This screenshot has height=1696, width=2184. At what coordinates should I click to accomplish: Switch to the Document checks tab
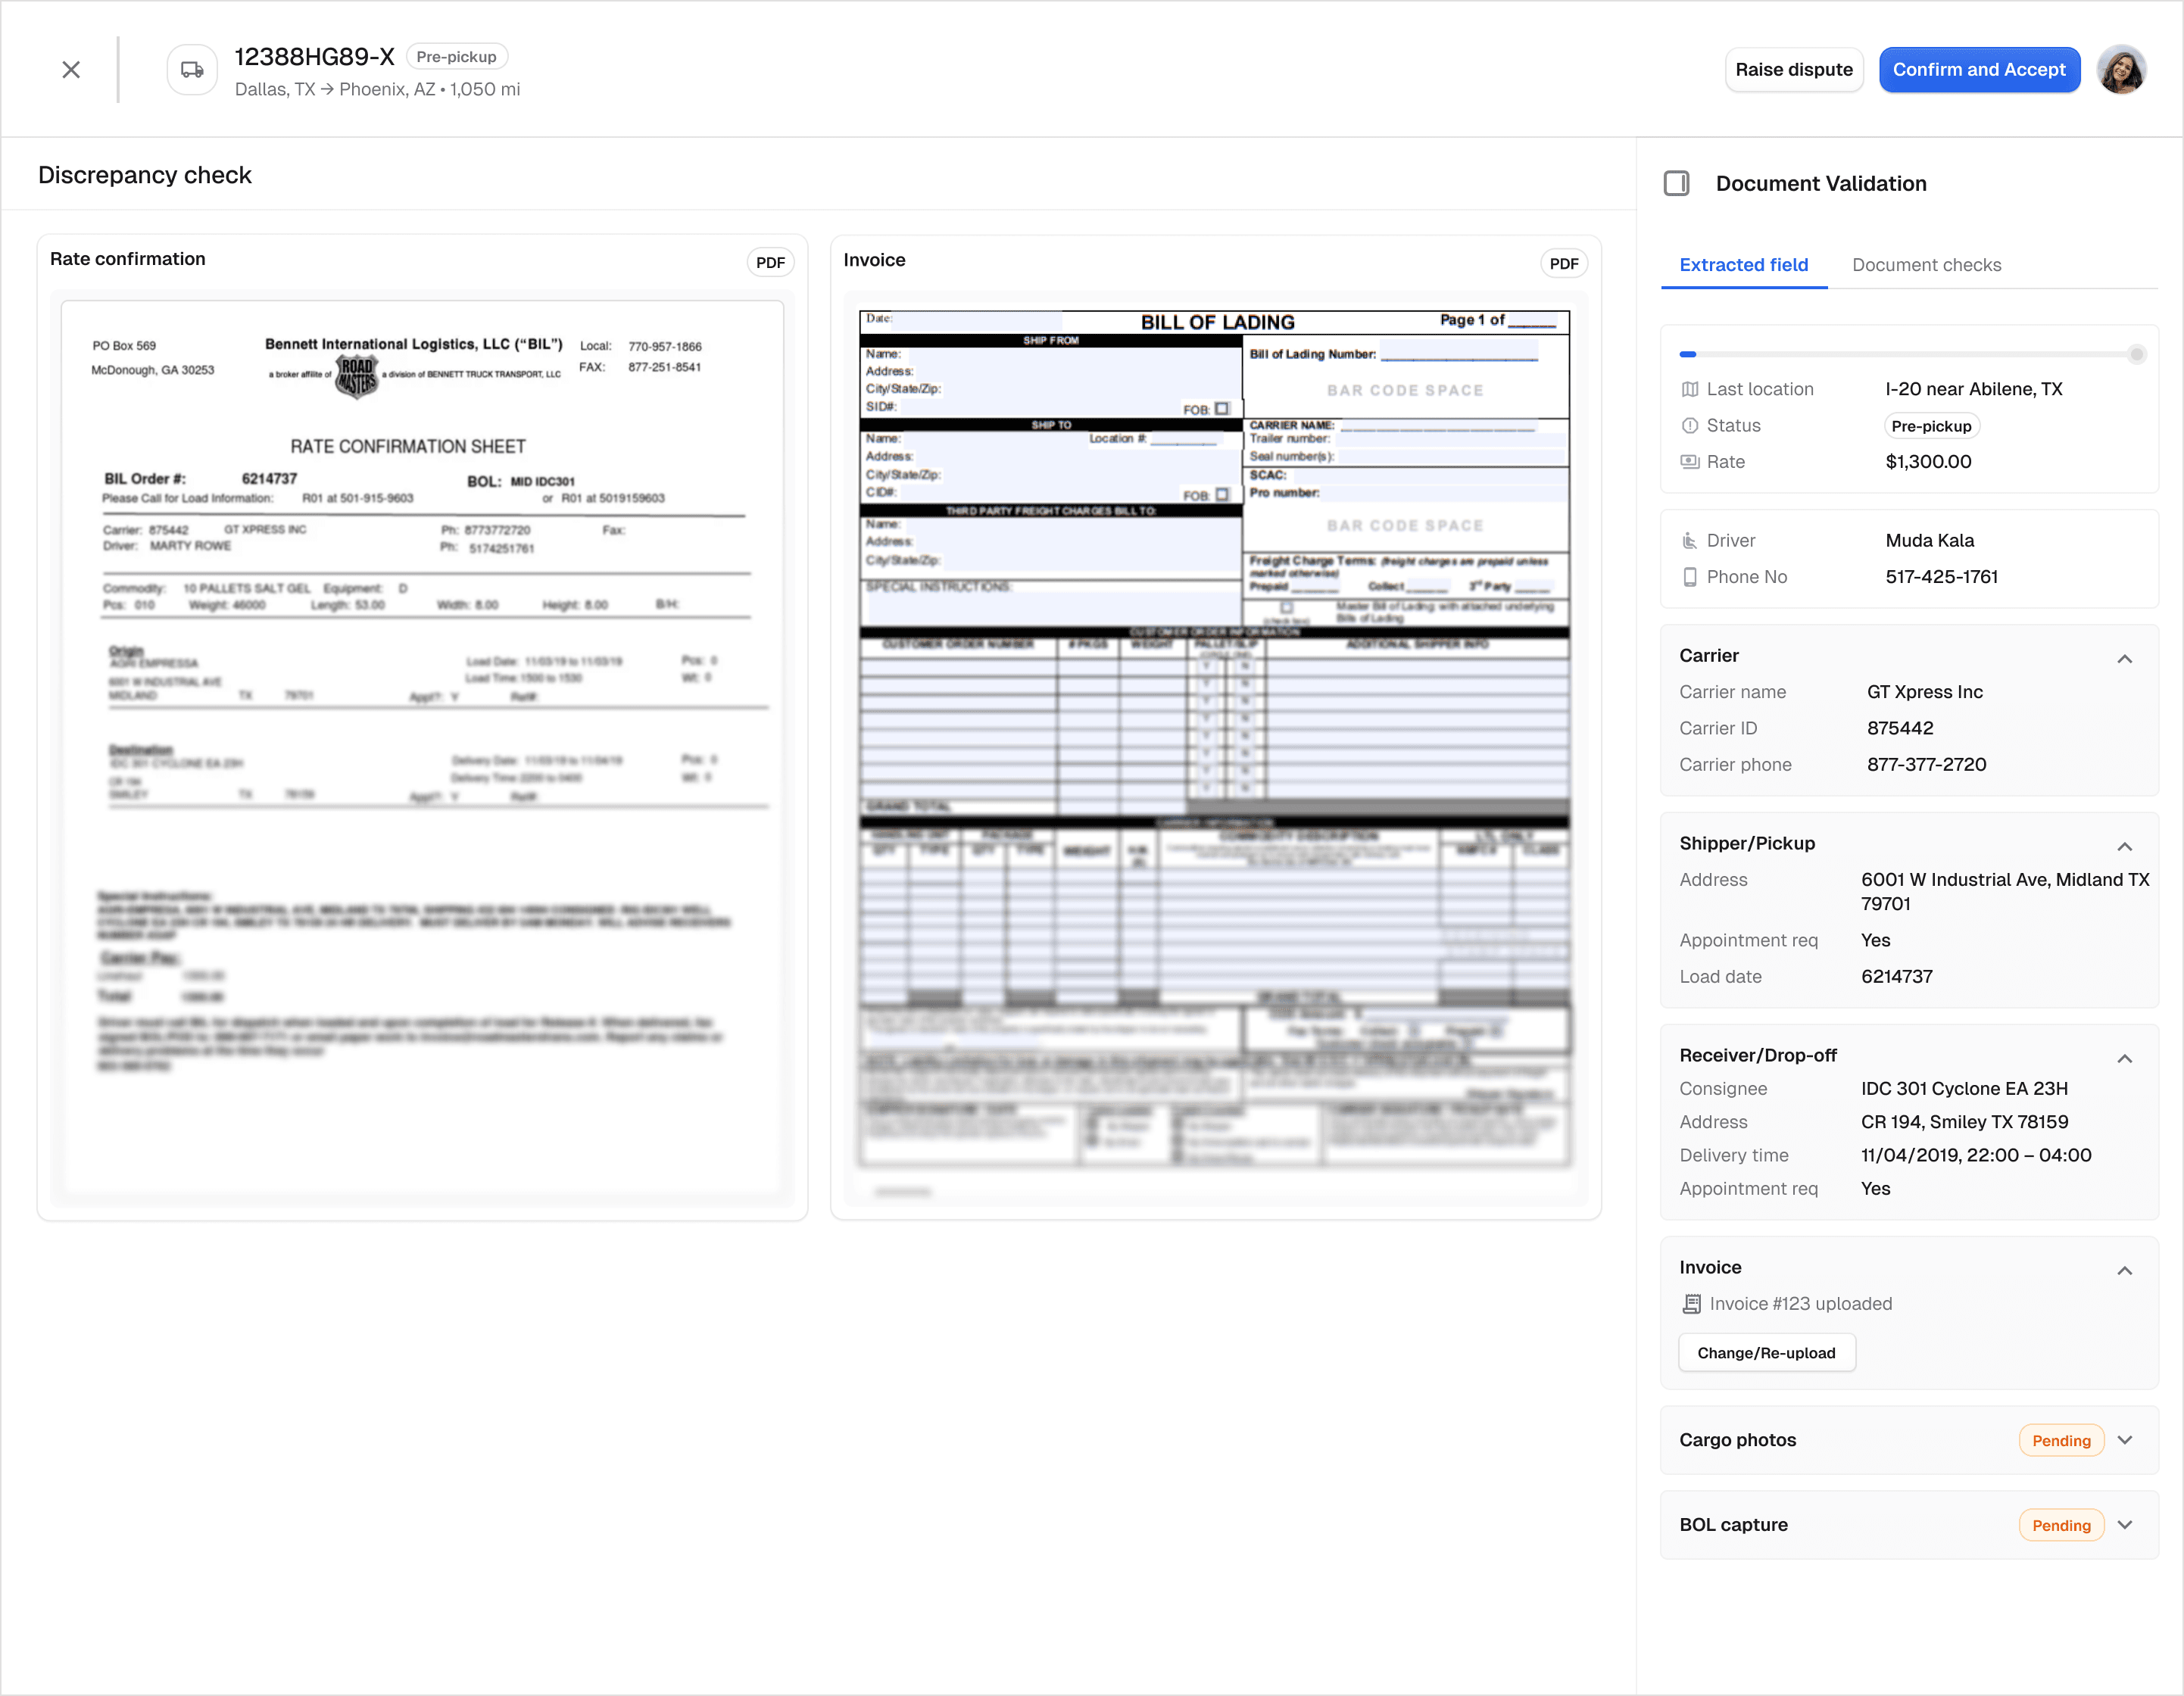point(1926,265)
